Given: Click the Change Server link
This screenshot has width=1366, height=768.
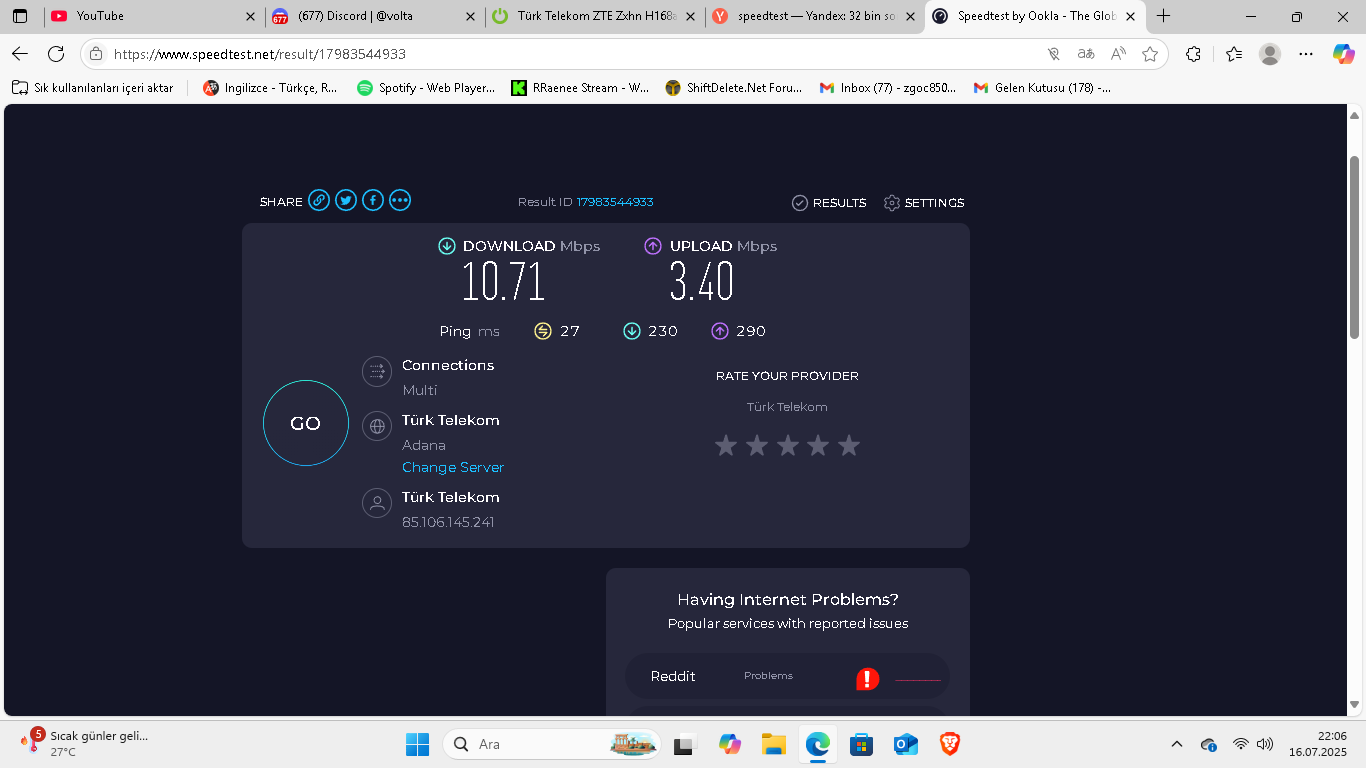Looking at the screenshot, I should coord(453,467).
